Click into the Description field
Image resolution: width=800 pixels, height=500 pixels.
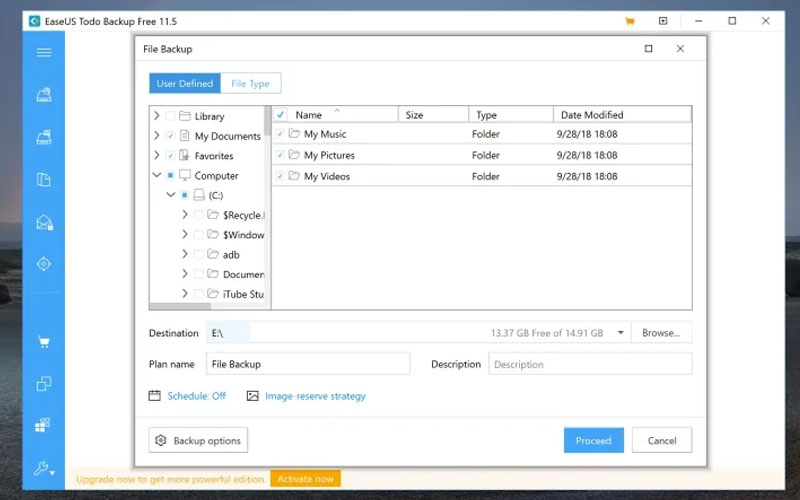(x=590, y=364)
